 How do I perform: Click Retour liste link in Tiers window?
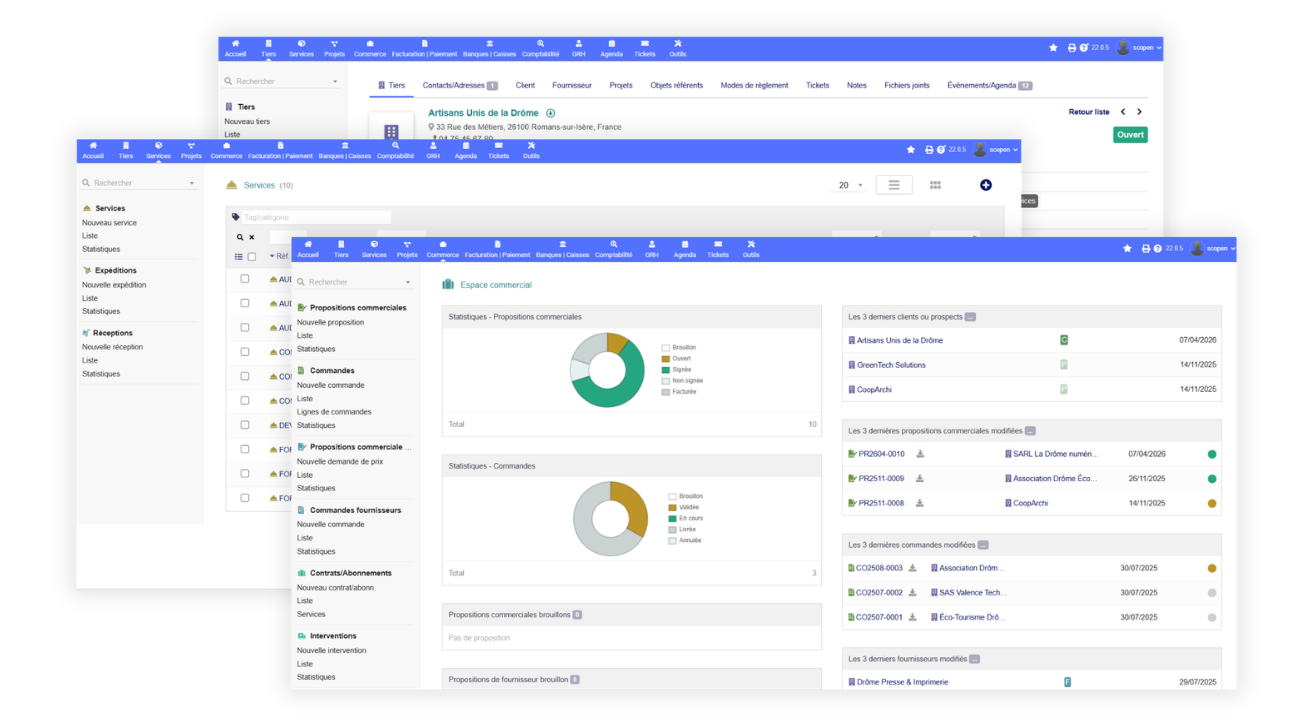coord(1089,112)
